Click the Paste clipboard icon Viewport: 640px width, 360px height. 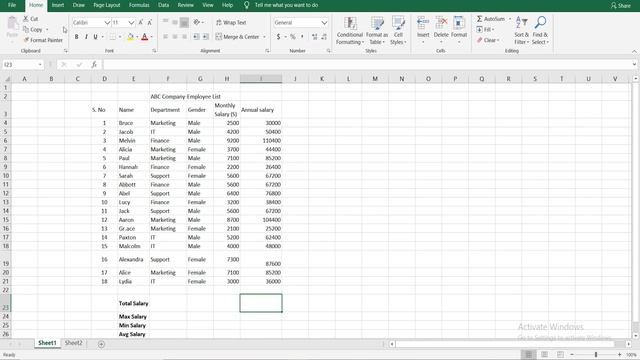point(12,24)
